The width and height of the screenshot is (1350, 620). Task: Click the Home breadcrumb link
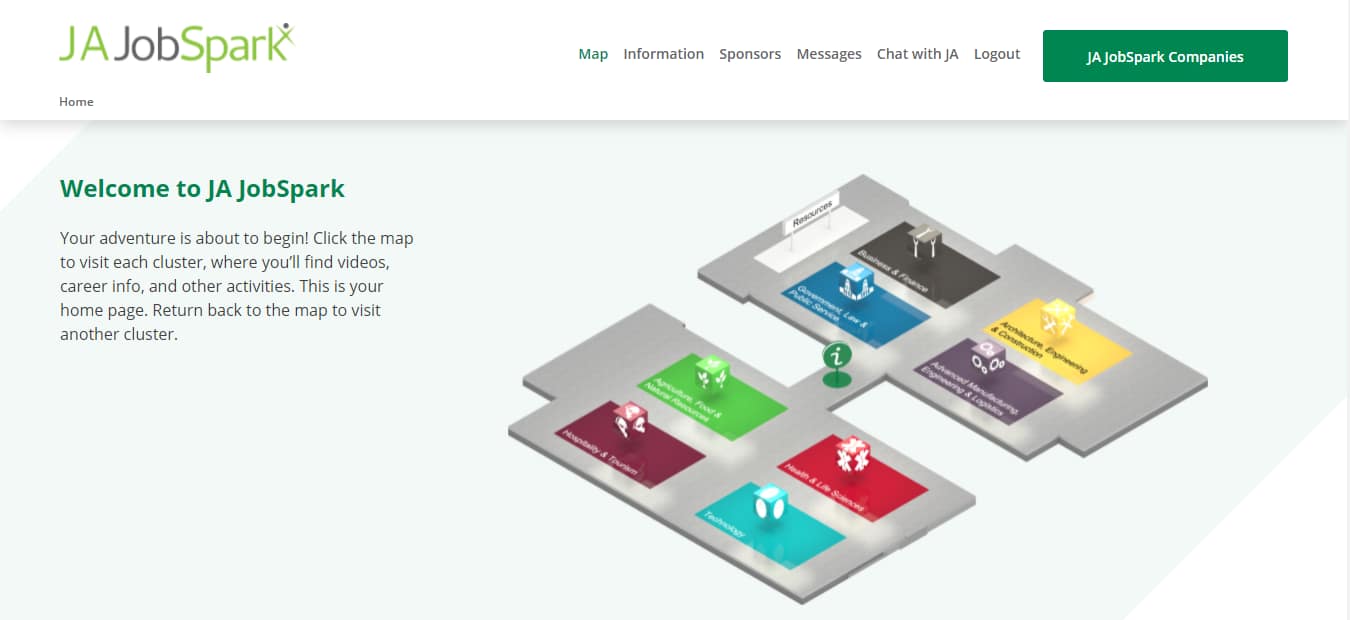(x=76, y=101)
